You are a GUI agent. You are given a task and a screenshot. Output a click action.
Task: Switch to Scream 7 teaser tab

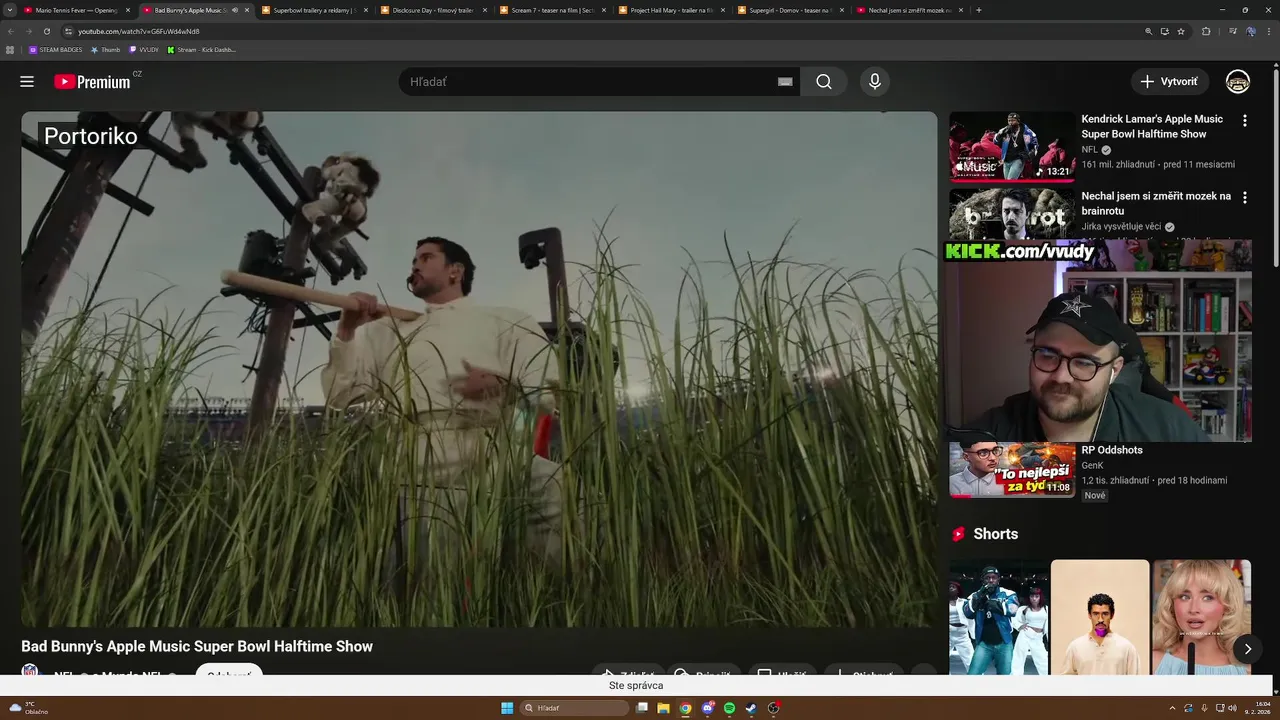click(552, 10)
